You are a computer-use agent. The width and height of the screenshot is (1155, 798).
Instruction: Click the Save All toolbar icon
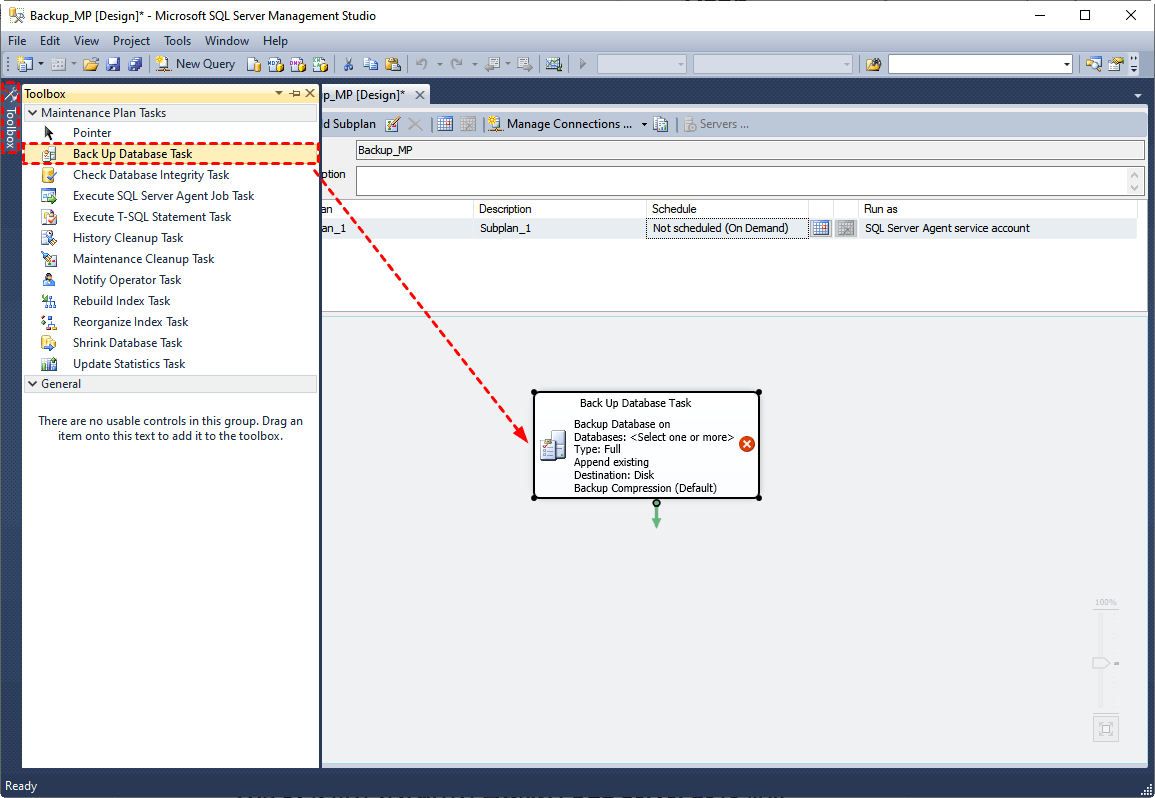(135, 63)
